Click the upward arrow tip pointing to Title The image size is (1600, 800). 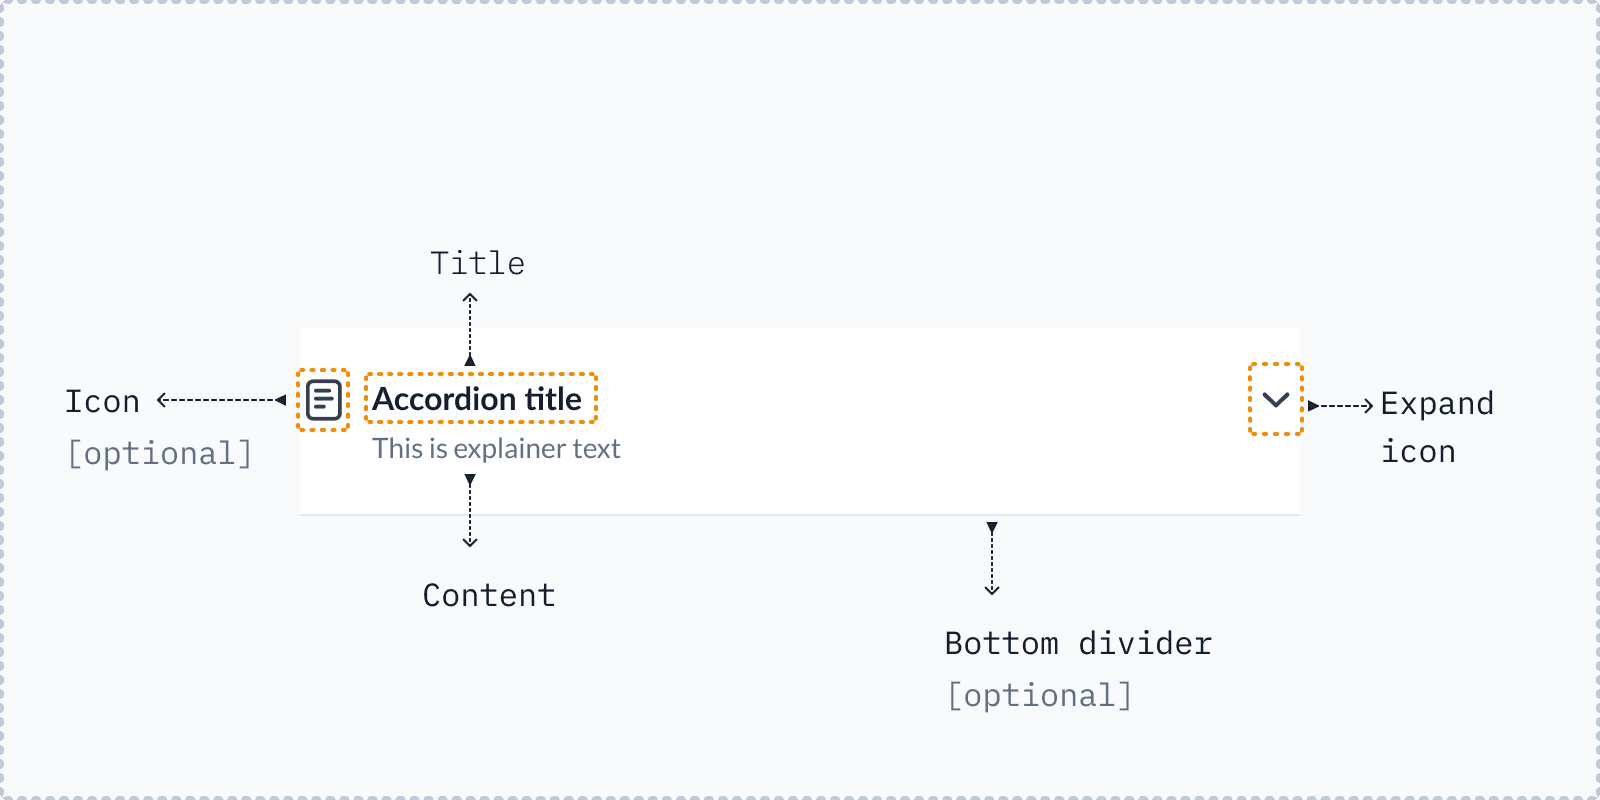tap(470, 297)
